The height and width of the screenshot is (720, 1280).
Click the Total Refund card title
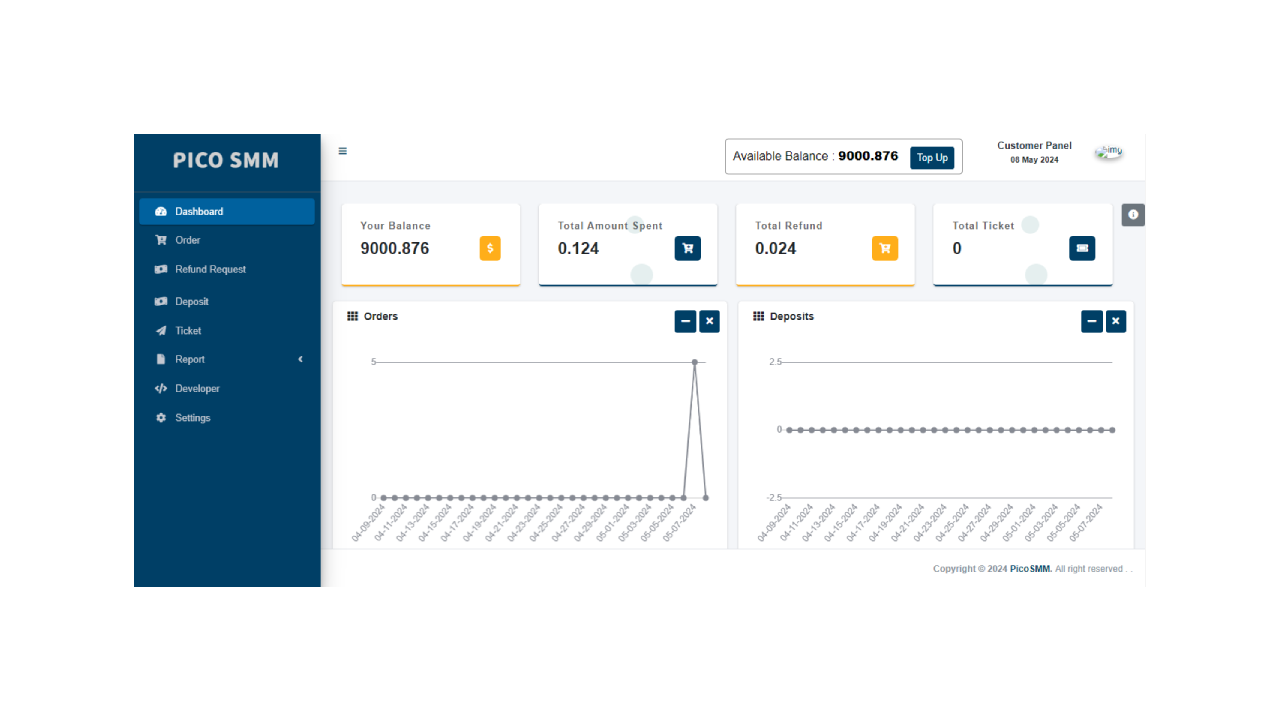click(x=789, y=226)
